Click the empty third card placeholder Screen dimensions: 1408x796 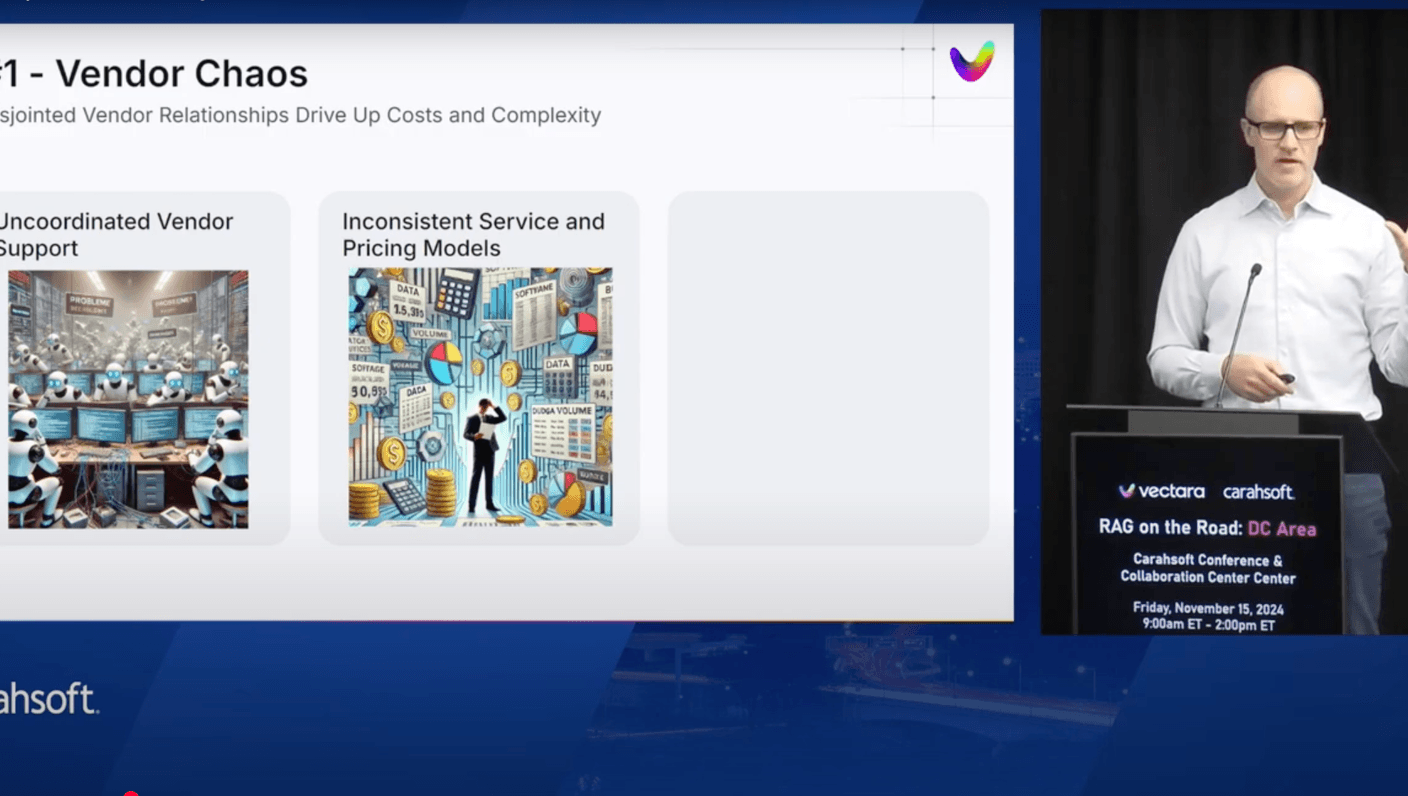pyautogui.click(x=828, y=368)
